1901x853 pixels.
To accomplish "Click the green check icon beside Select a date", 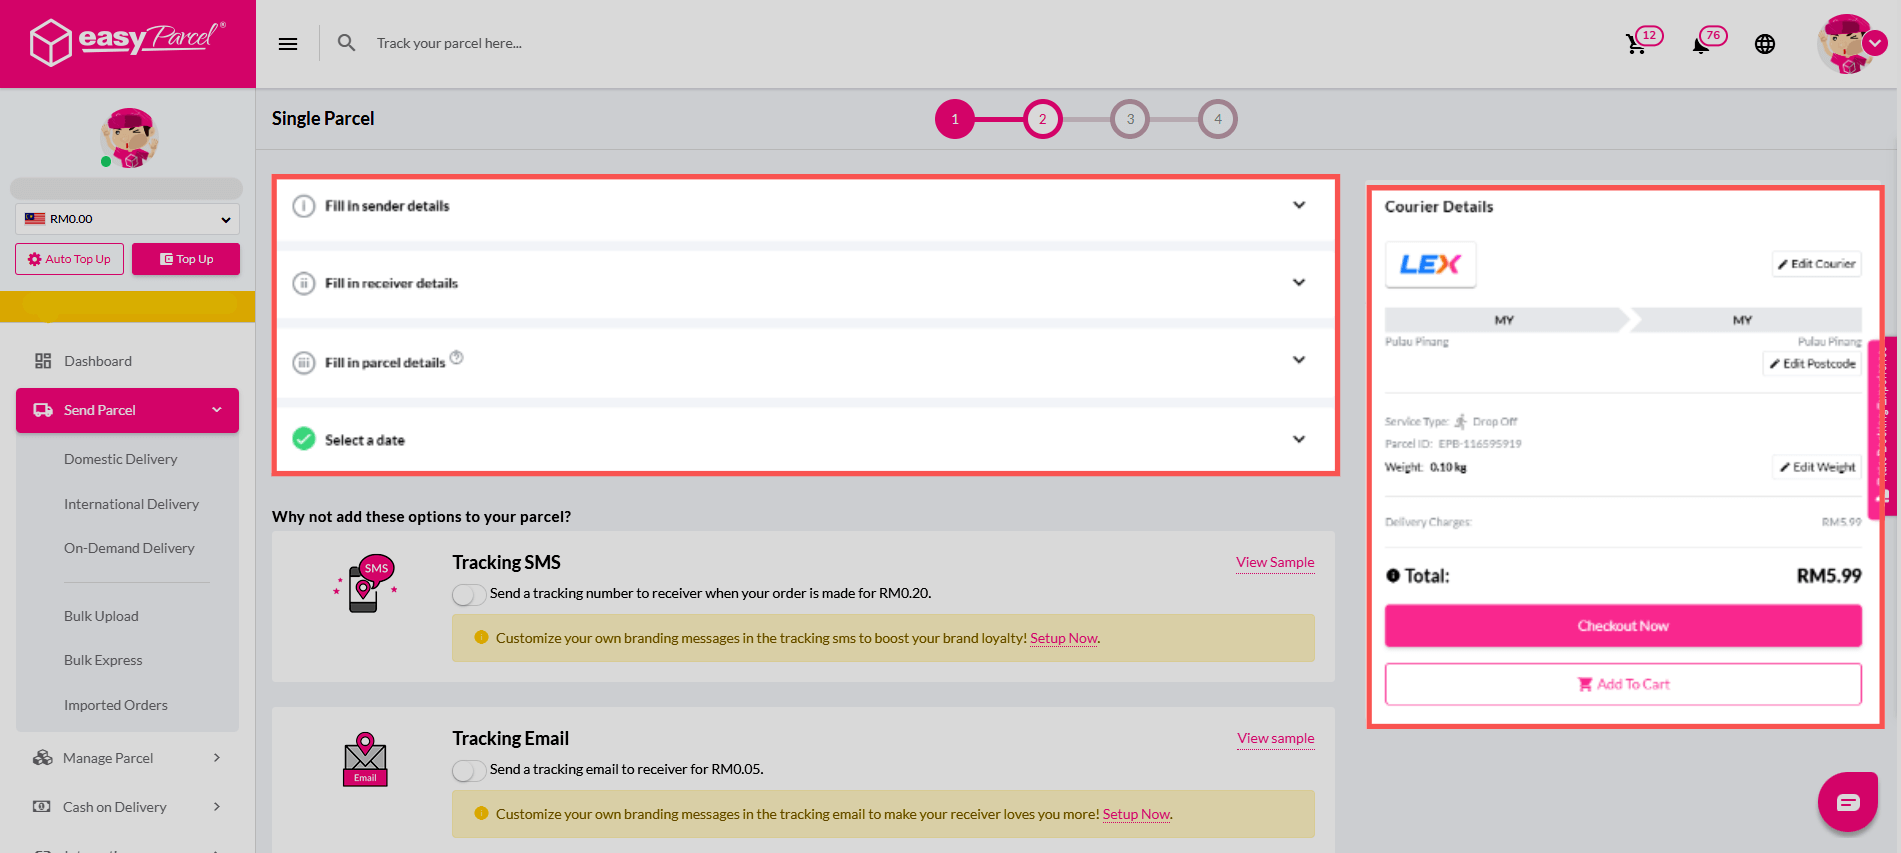I will coord(304,439).
